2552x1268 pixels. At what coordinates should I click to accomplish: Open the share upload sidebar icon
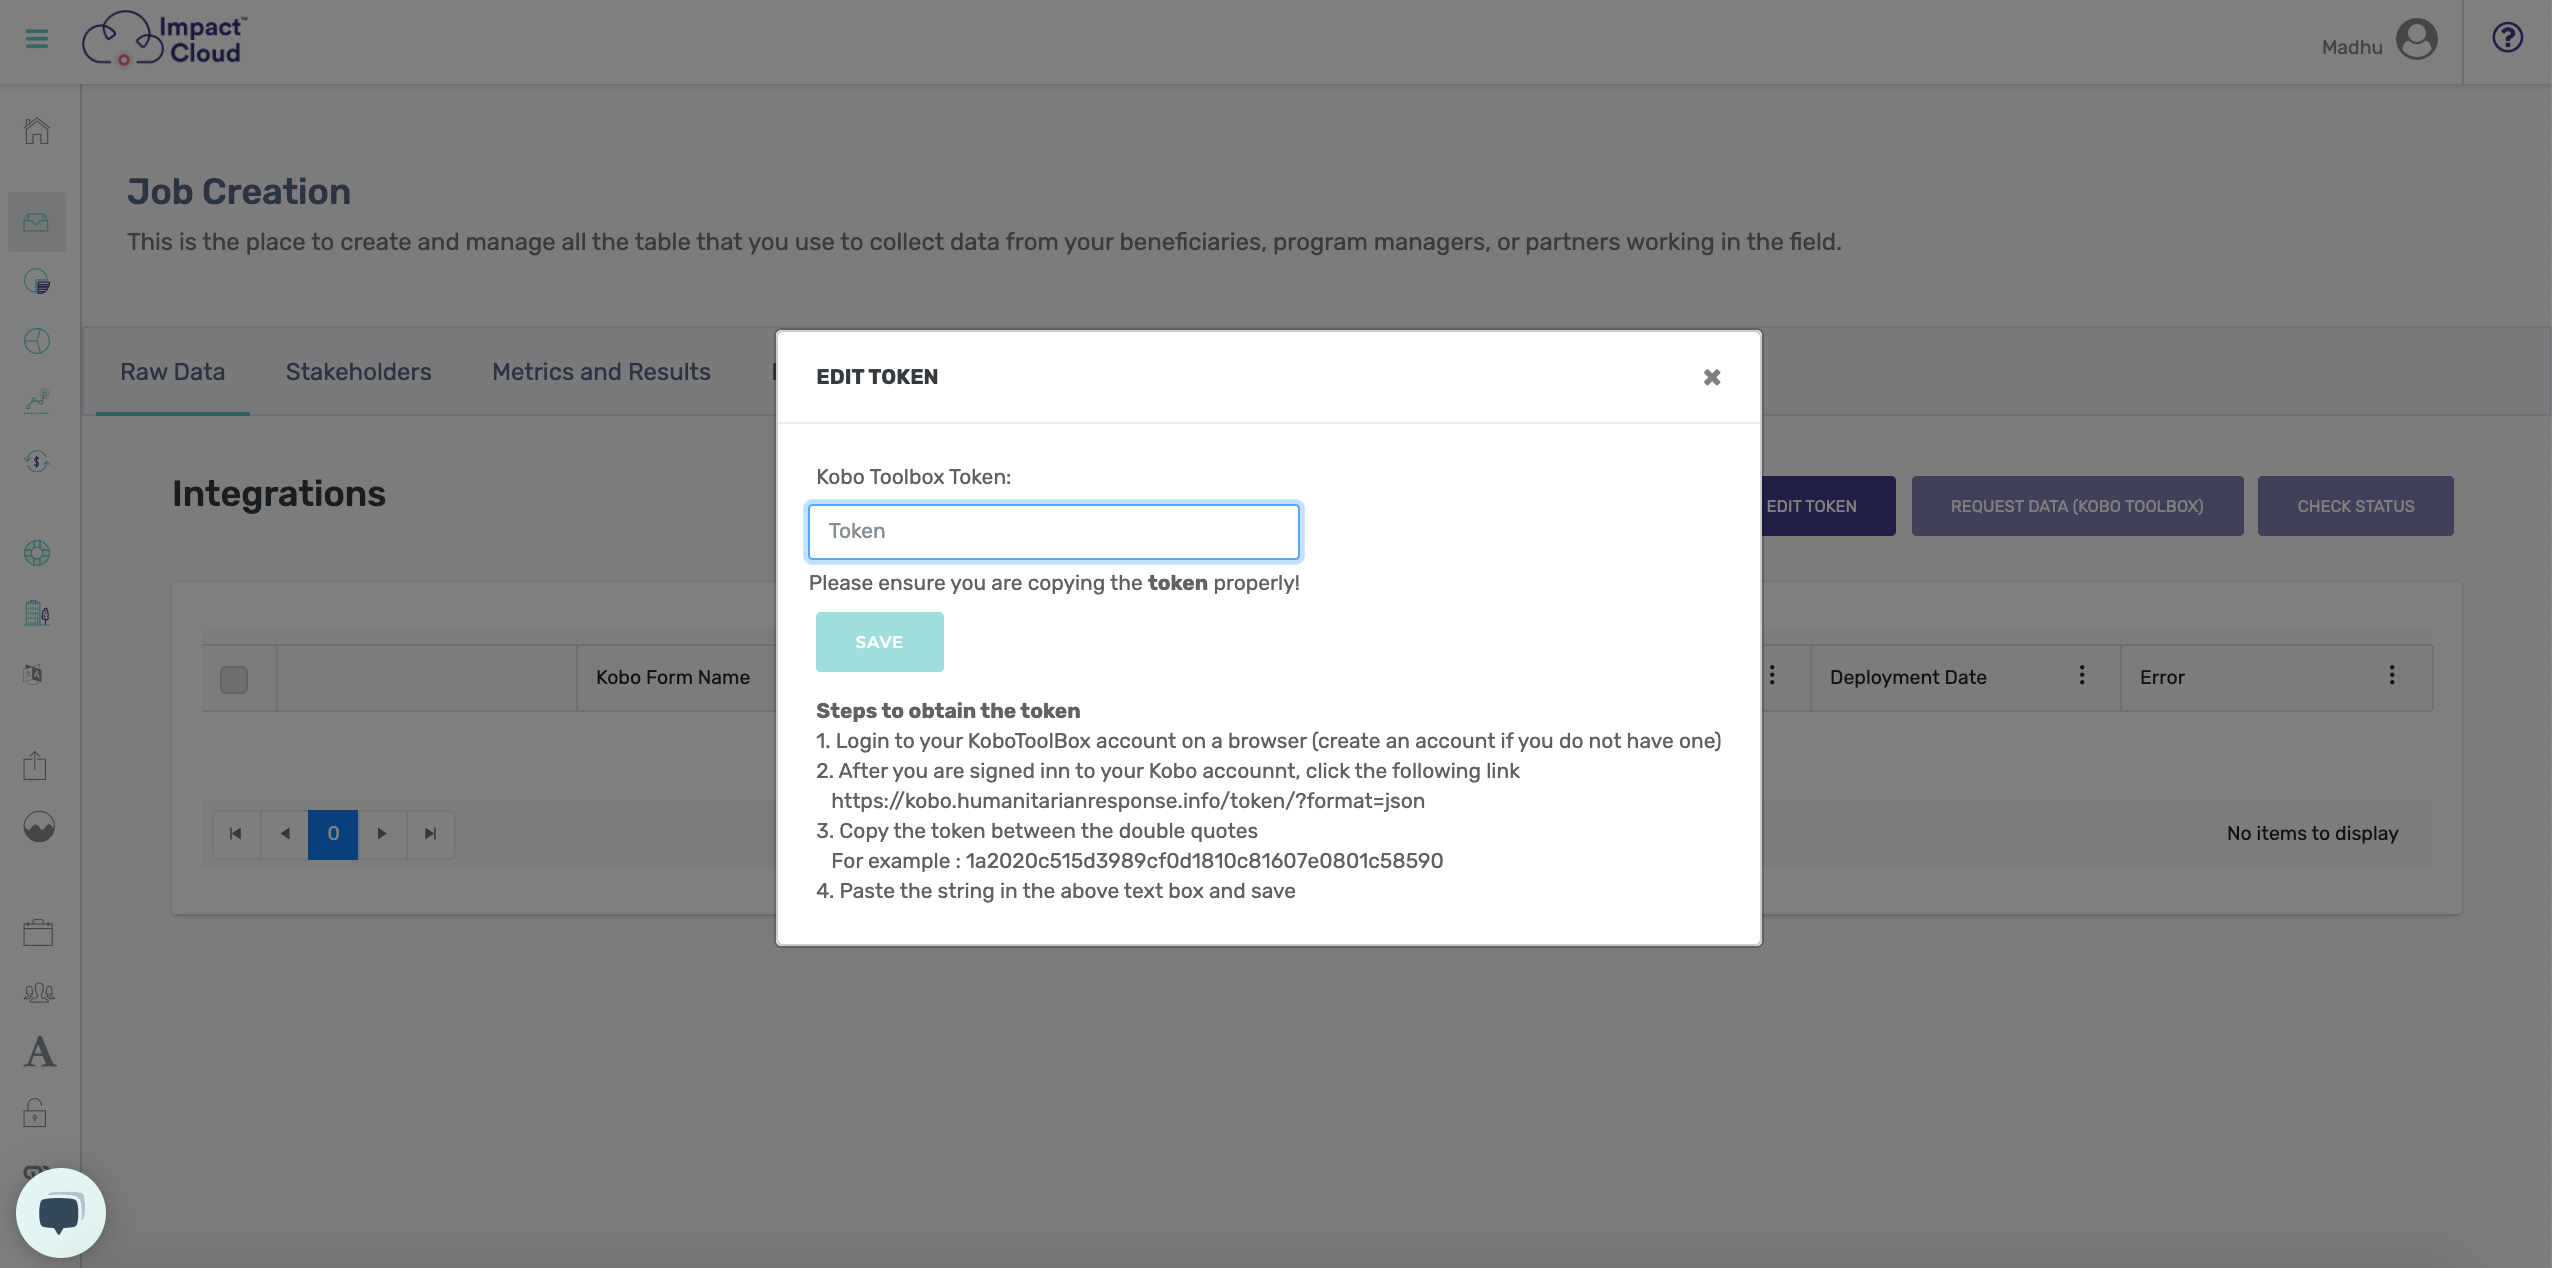(35, 766)
